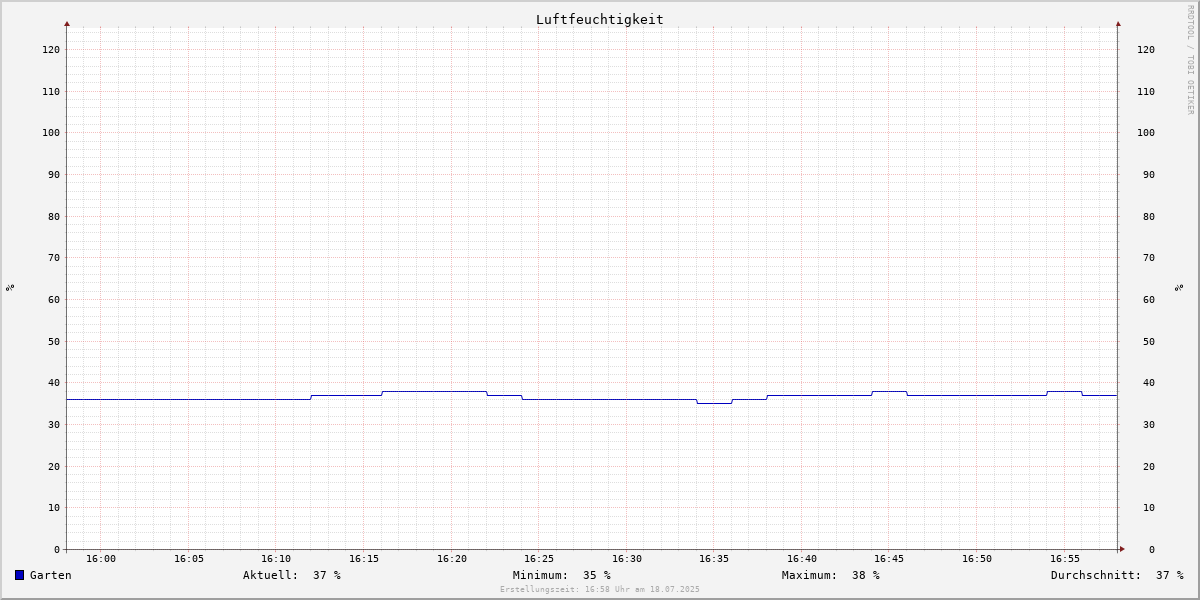
Task: Click the right y-axis label 110
Action: (1146, 91)
